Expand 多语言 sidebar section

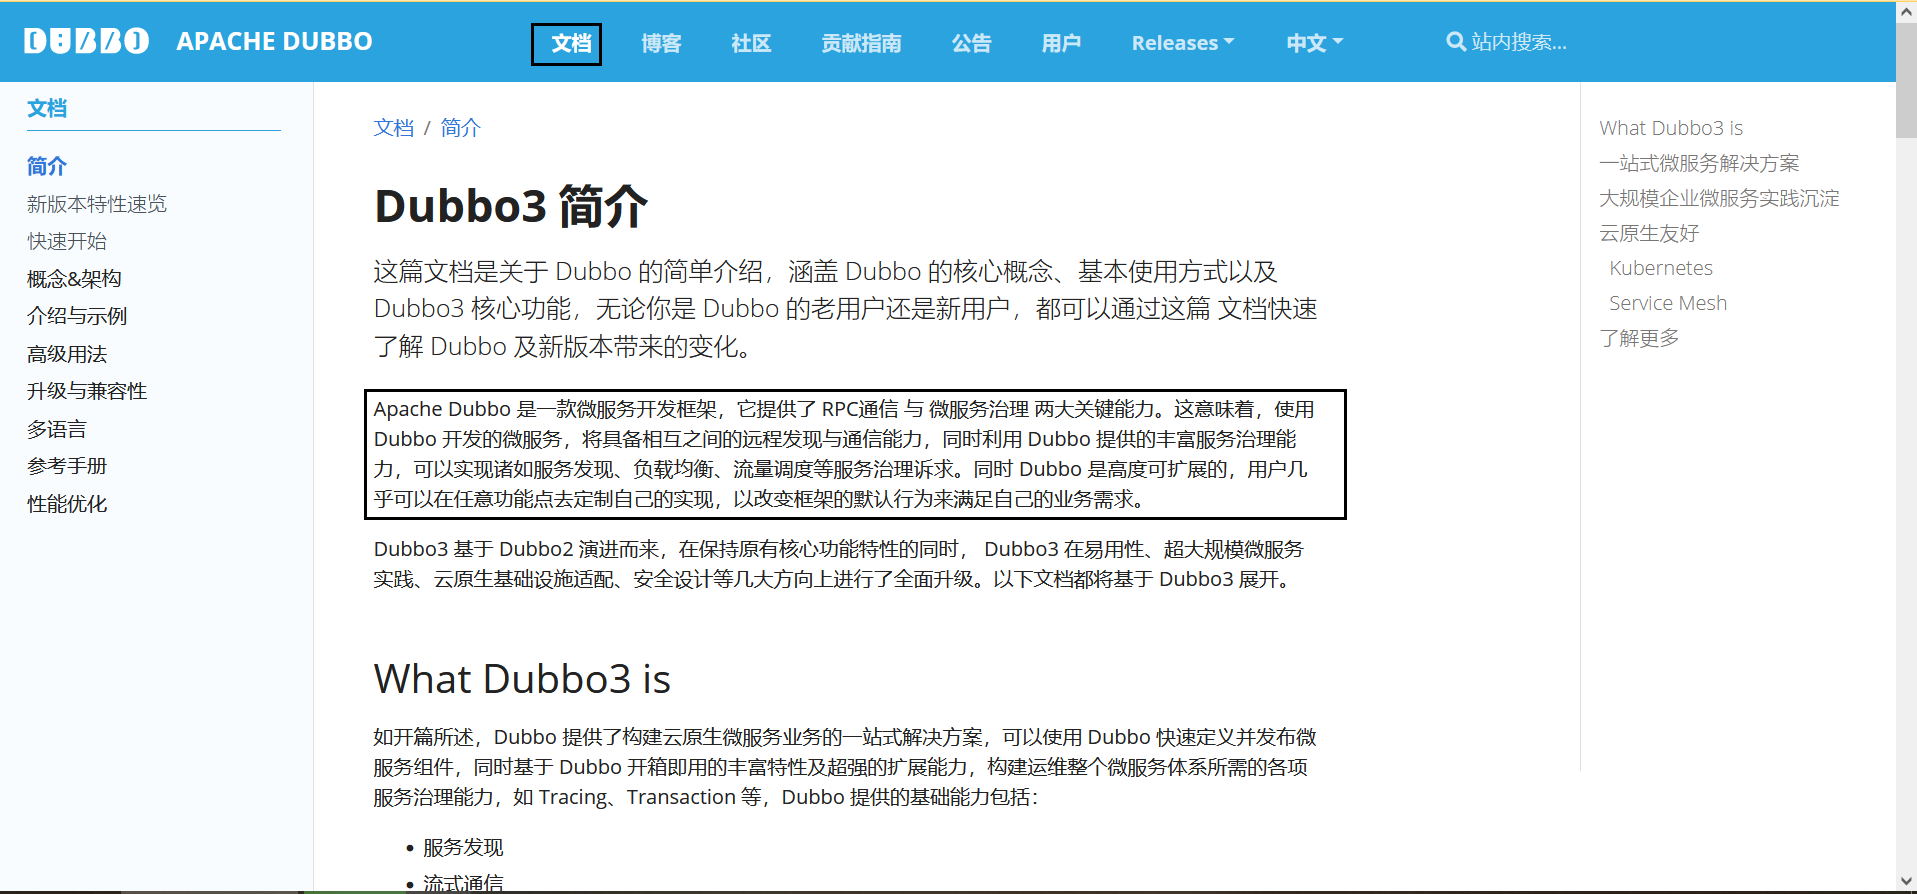[x=57, y=429]
